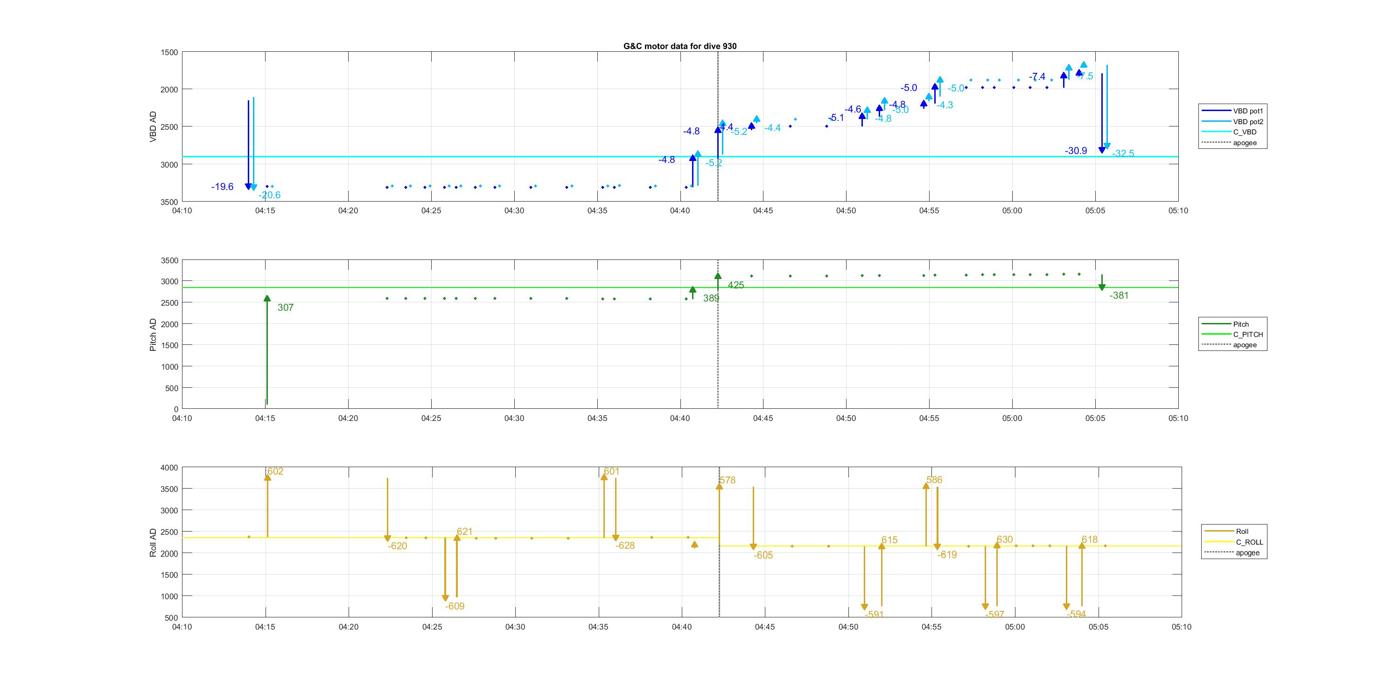Click the '-609' roll data label
This screenshot has width=1400, height=693.
[455, 606]
